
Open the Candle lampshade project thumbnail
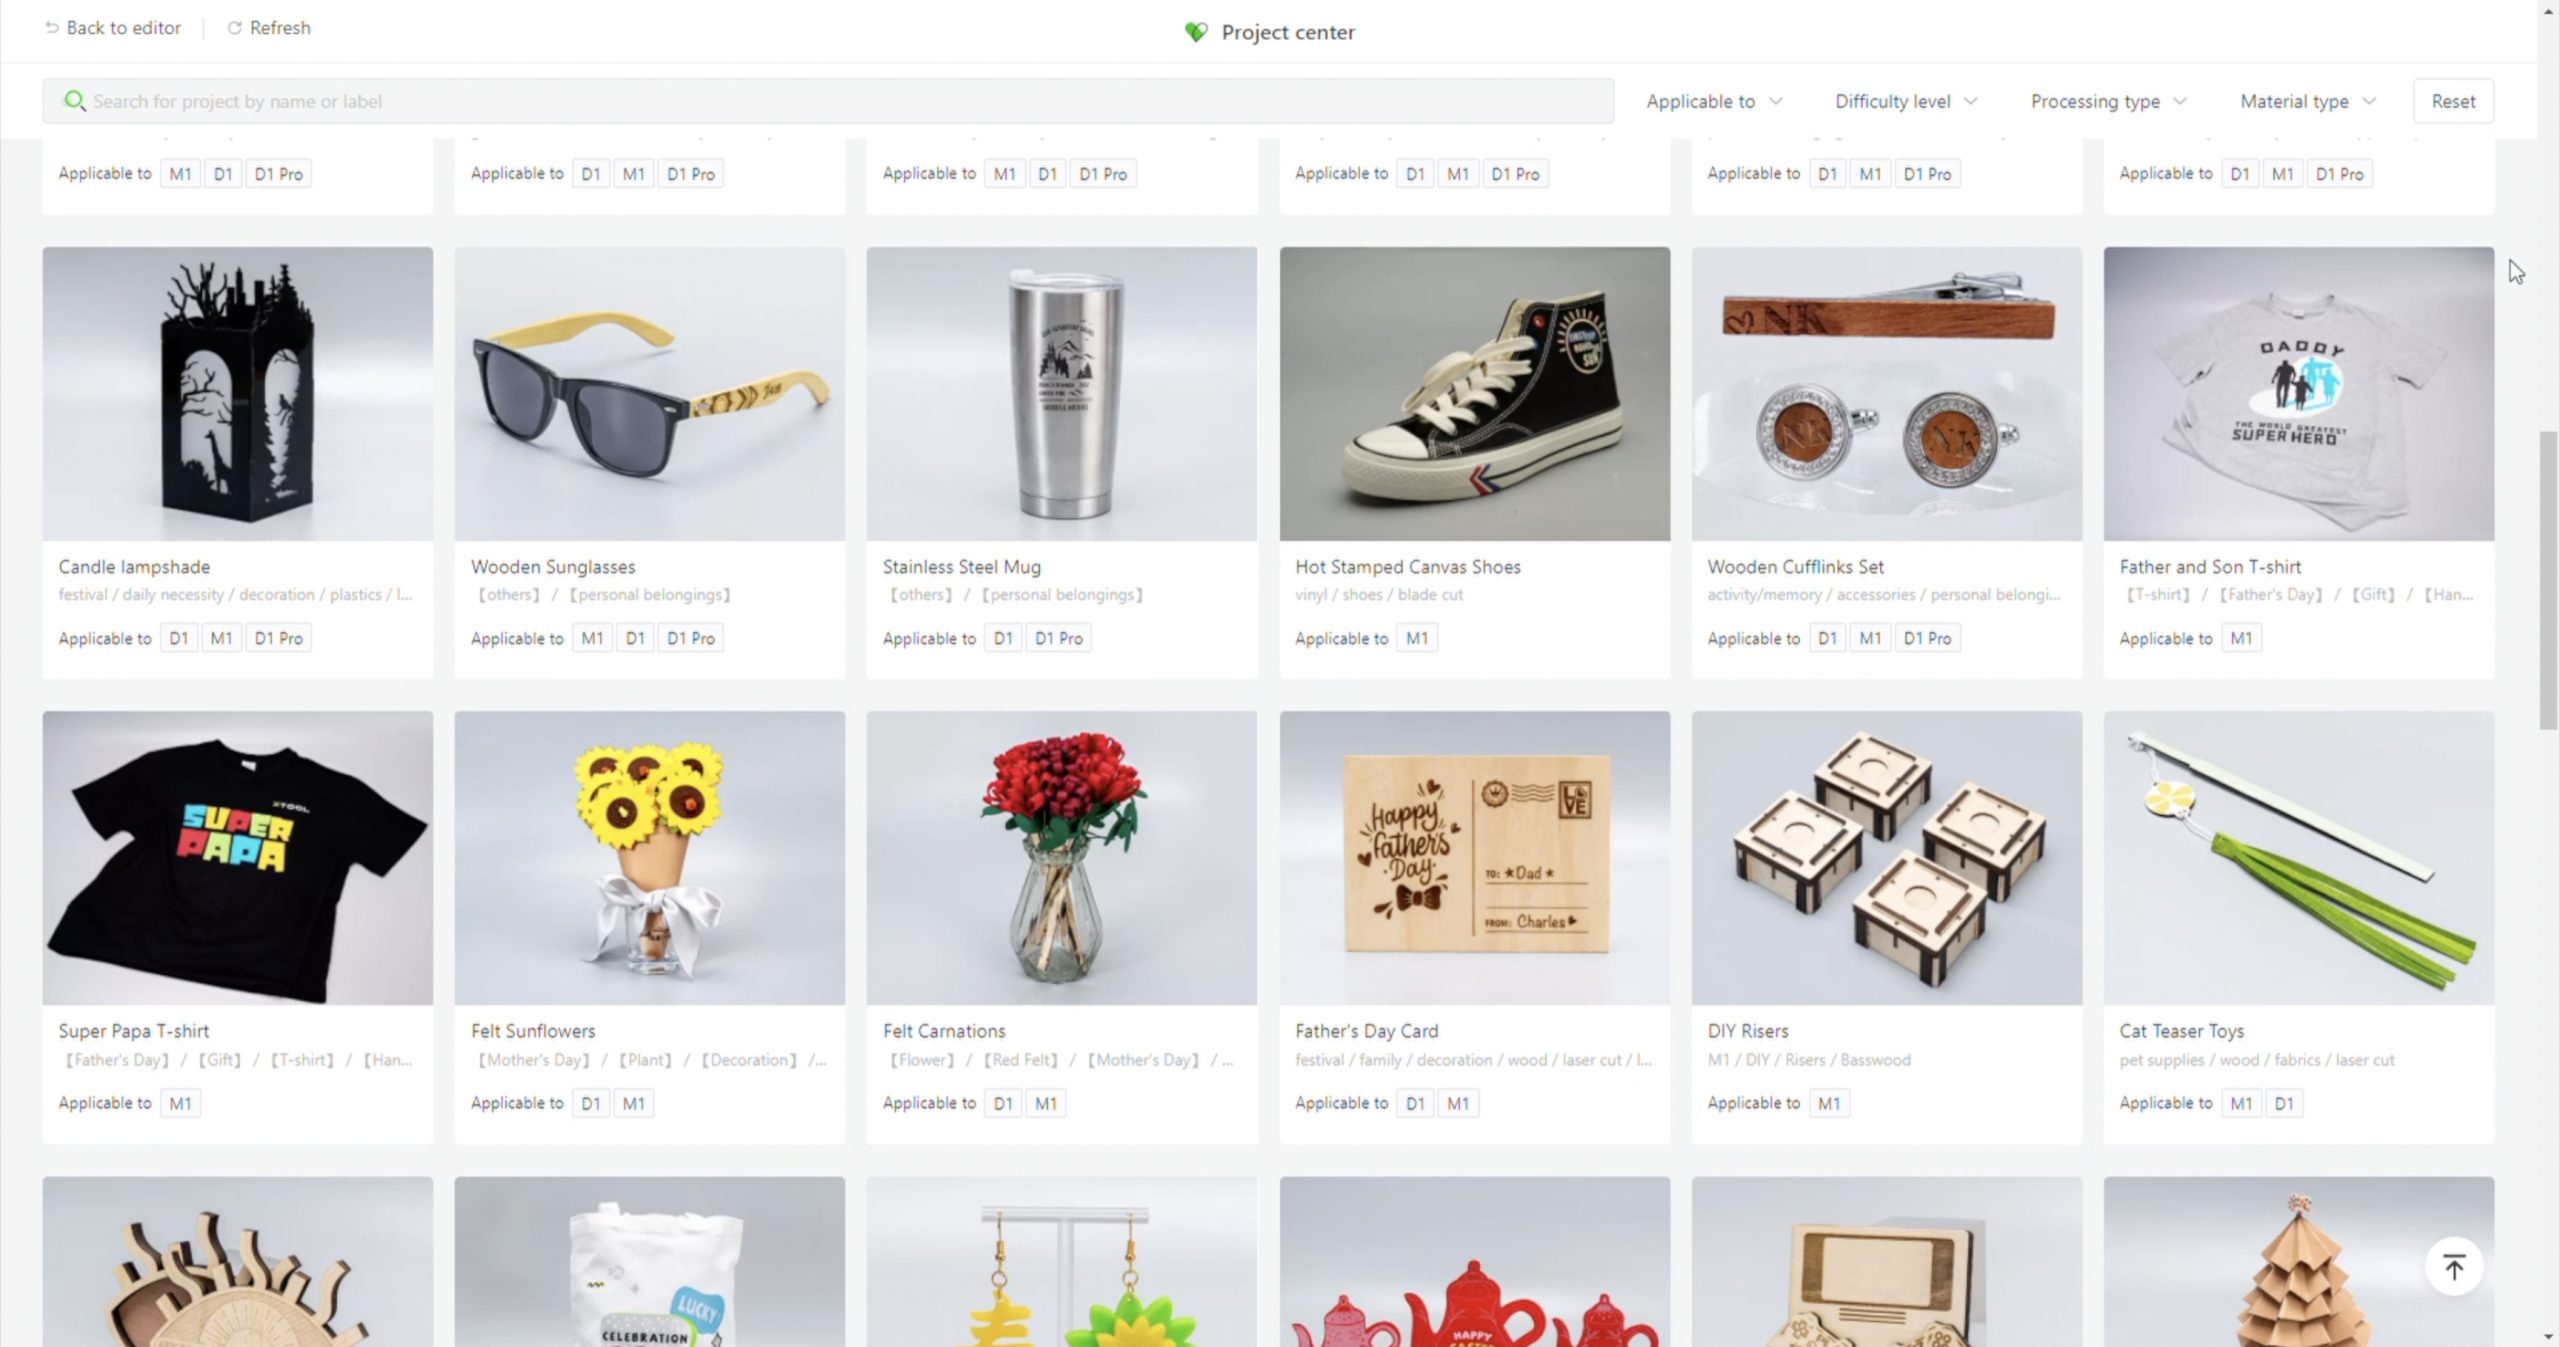tap(238, 394)
